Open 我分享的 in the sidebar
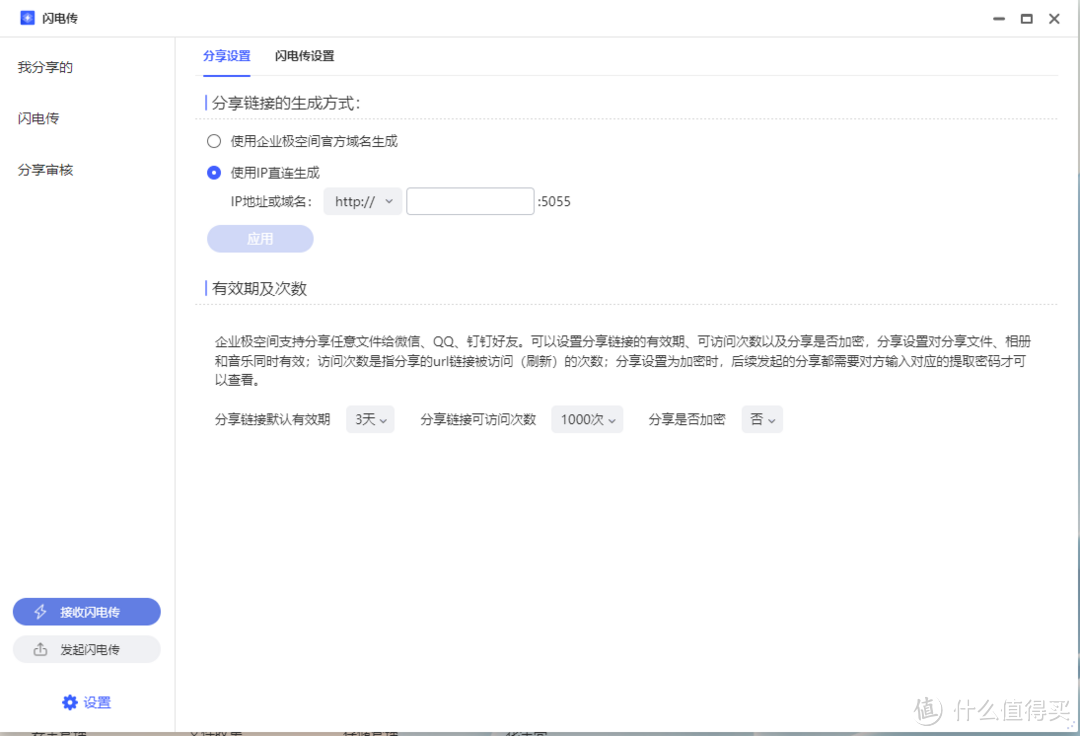The height and width of the screenshot is (736, 1080). [x=46, y=67]
